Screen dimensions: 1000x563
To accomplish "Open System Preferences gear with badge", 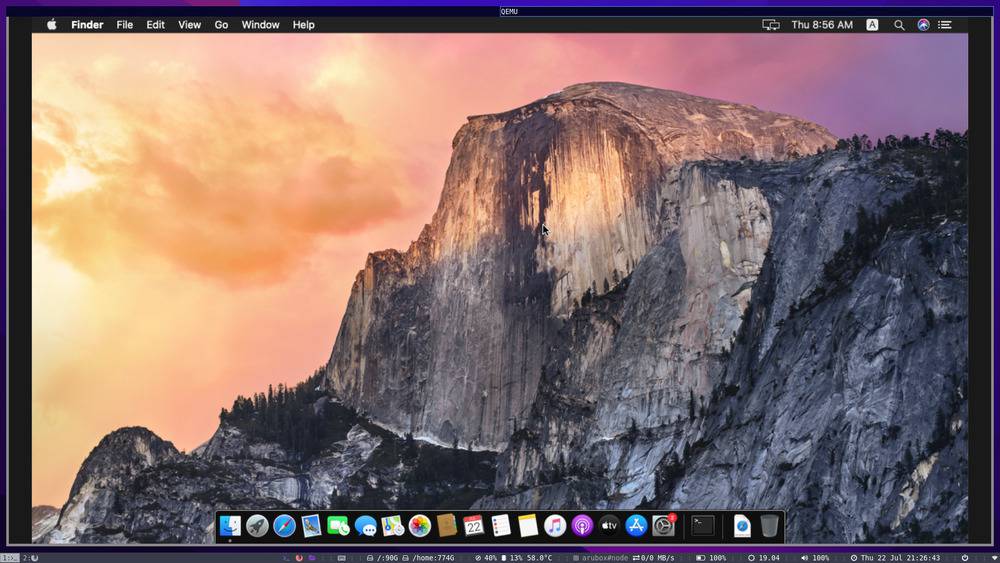I will 663,526.
